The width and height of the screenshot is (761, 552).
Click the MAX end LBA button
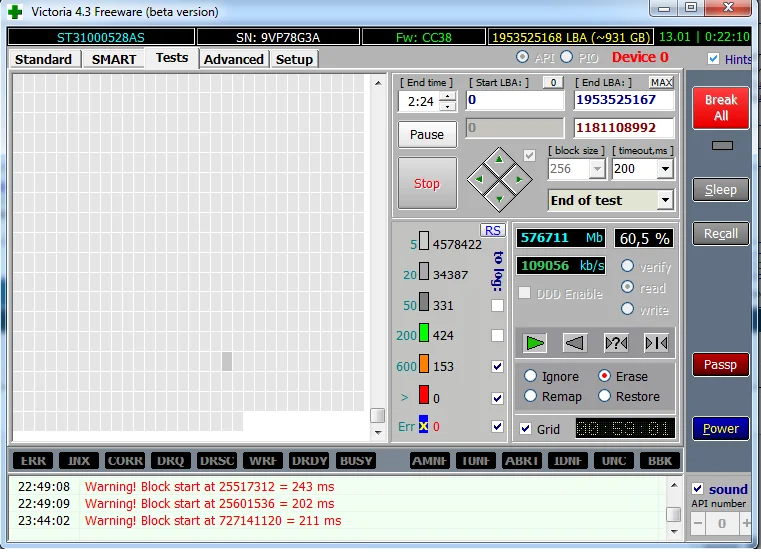point(661,82)
